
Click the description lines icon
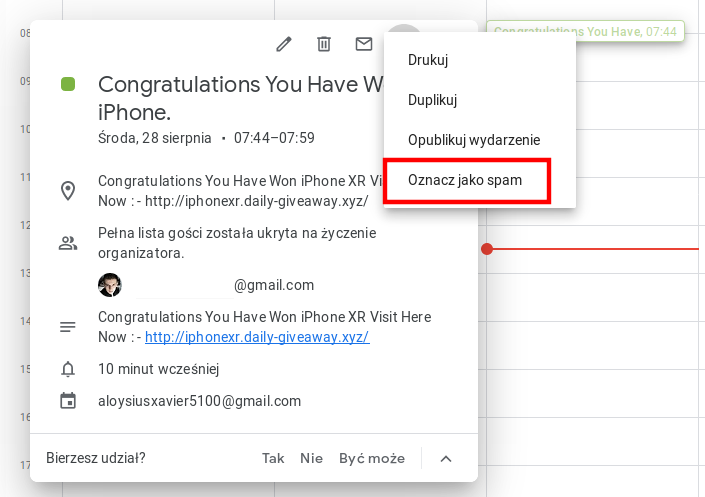(68, 327)
